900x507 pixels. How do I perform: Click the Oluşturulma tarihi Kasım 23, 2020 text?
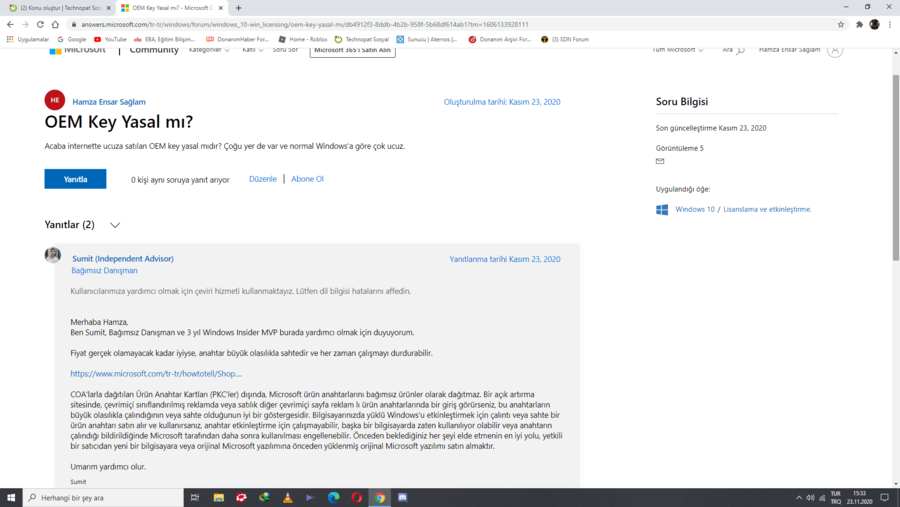click(502, 102)
